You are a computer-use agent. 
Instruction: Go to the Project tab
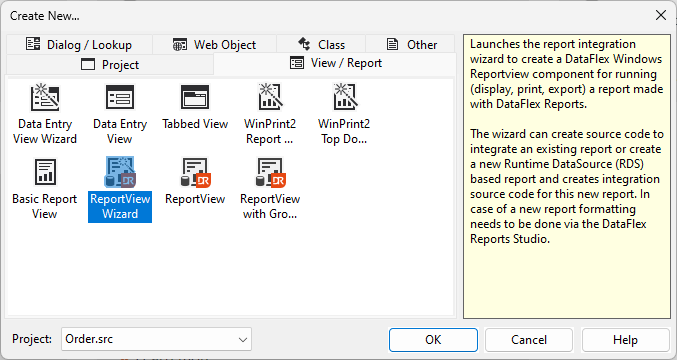(x=110, y=65)
